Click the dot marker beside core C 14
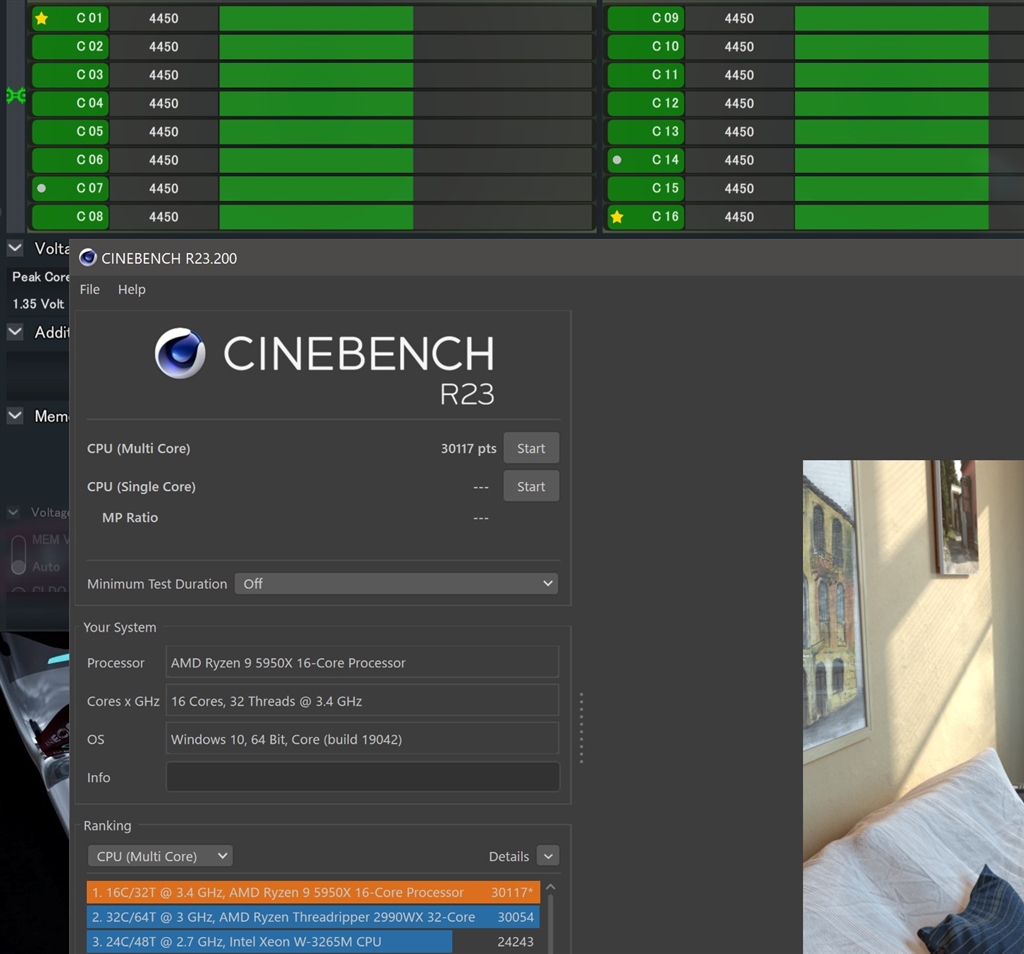The width and height of the screenshot is (1024, 954). [617, 160]
